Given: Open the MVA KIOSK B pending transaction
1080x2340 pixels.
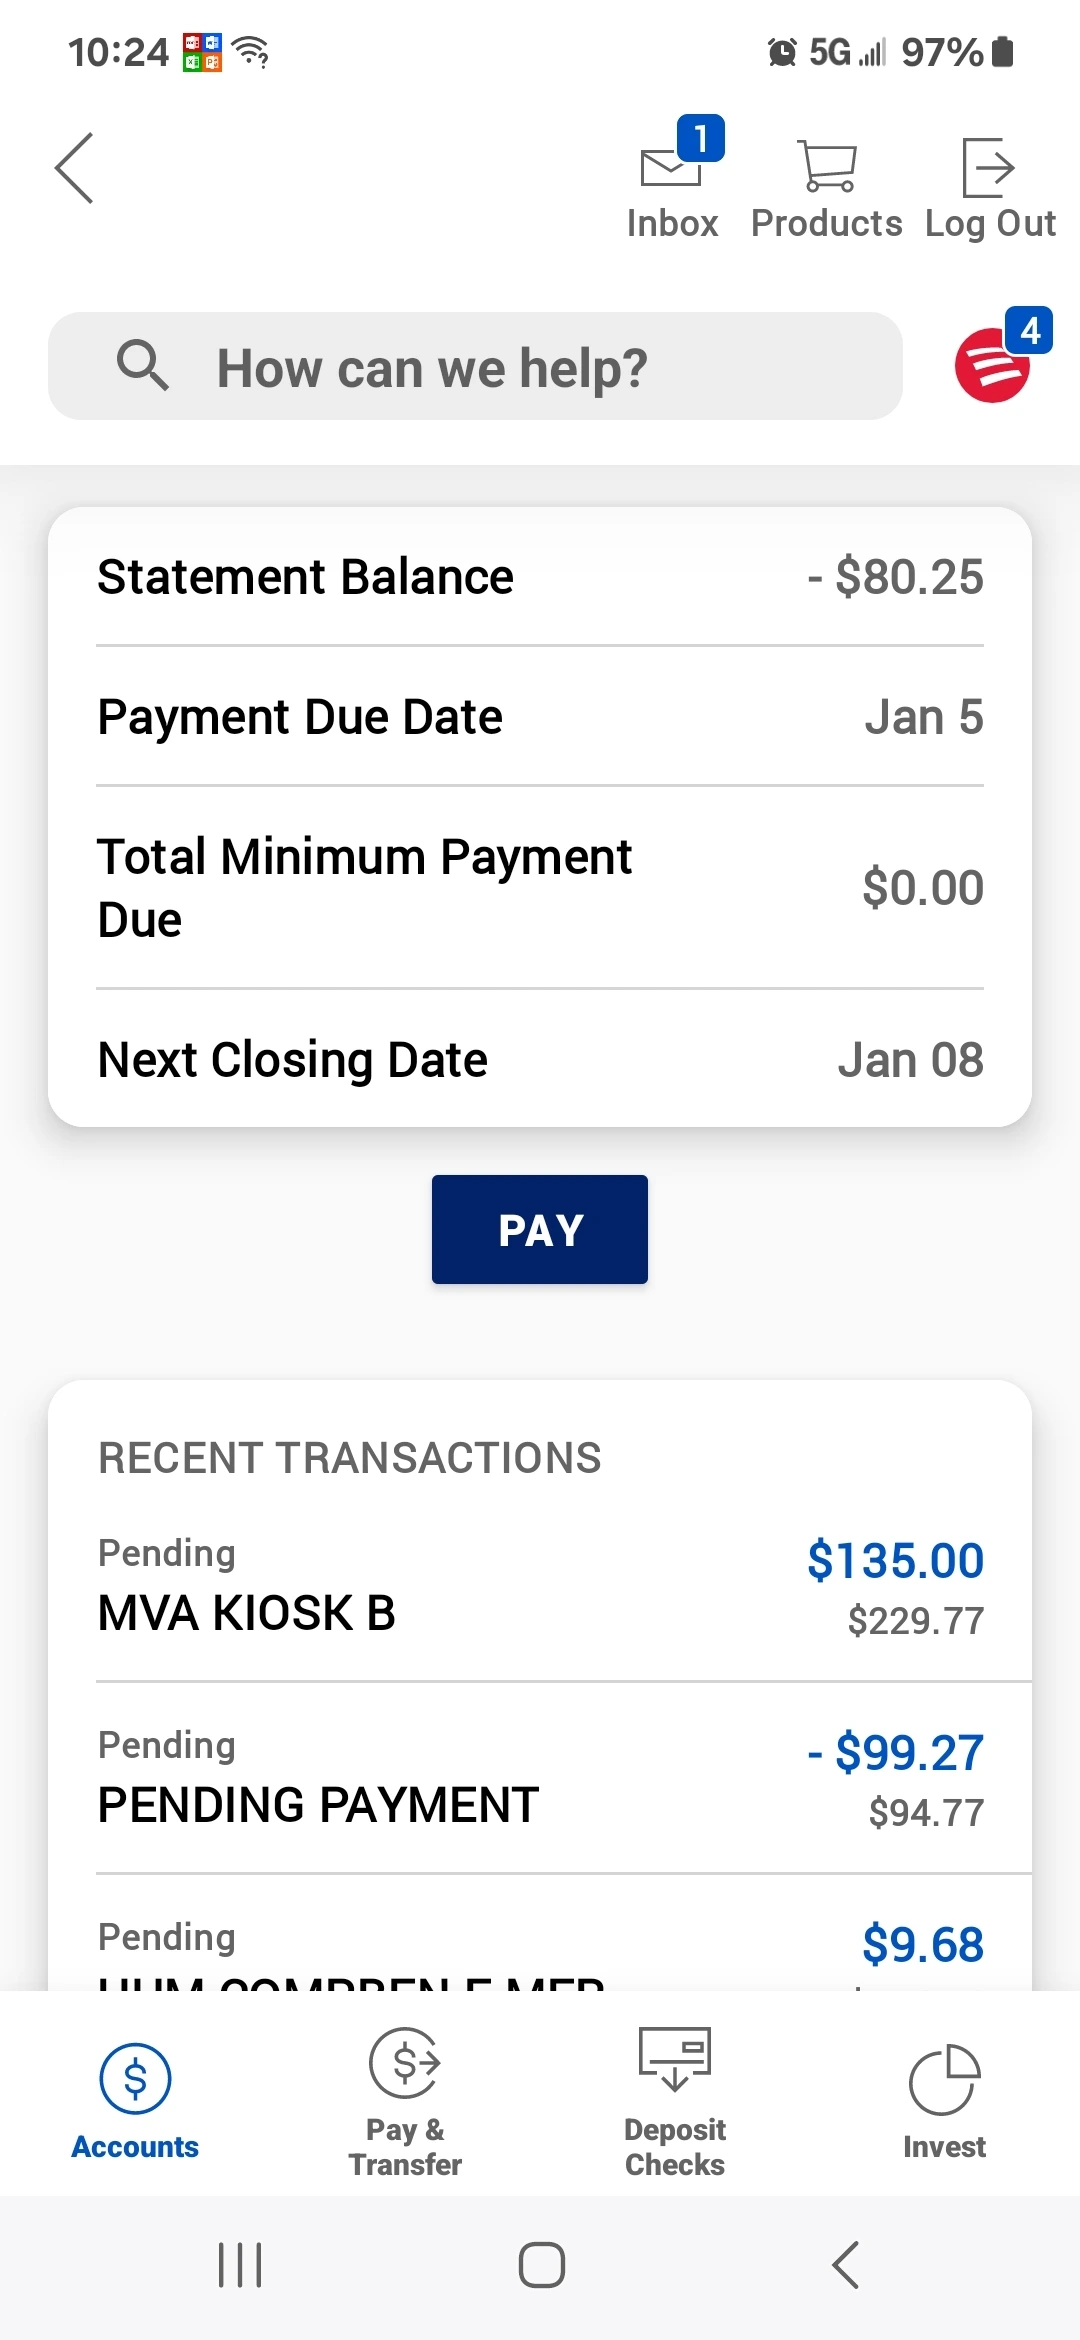Looking at the screenshot, I should tap(540, 1586).
